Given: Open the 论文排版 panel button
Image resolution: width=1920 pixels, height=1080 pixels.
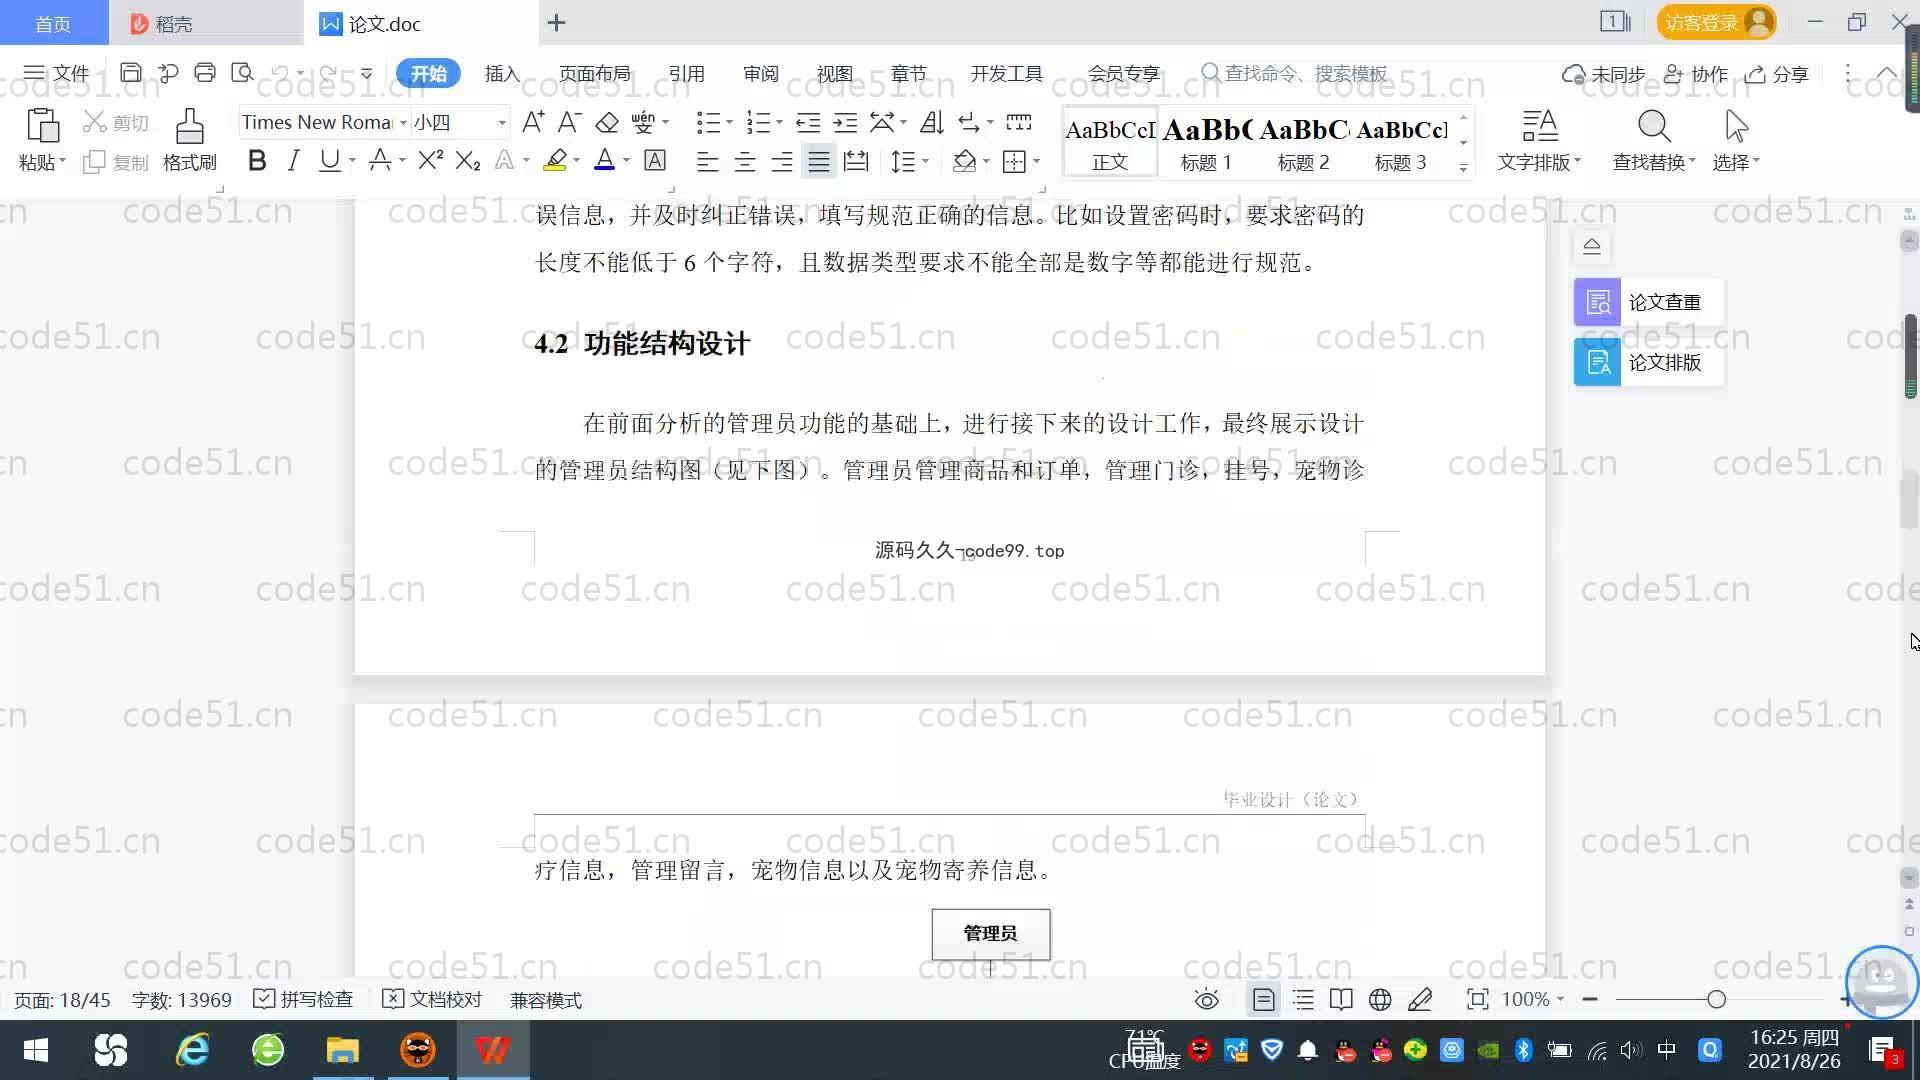Looking at the screenshot, I should pos(1648,362).
